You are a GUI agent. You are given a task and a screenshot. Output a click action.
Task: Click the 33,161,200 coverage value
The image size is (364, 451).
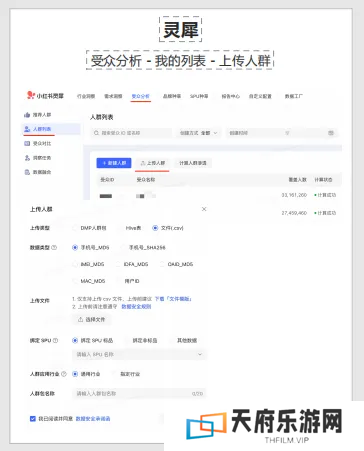coord(294,195)
